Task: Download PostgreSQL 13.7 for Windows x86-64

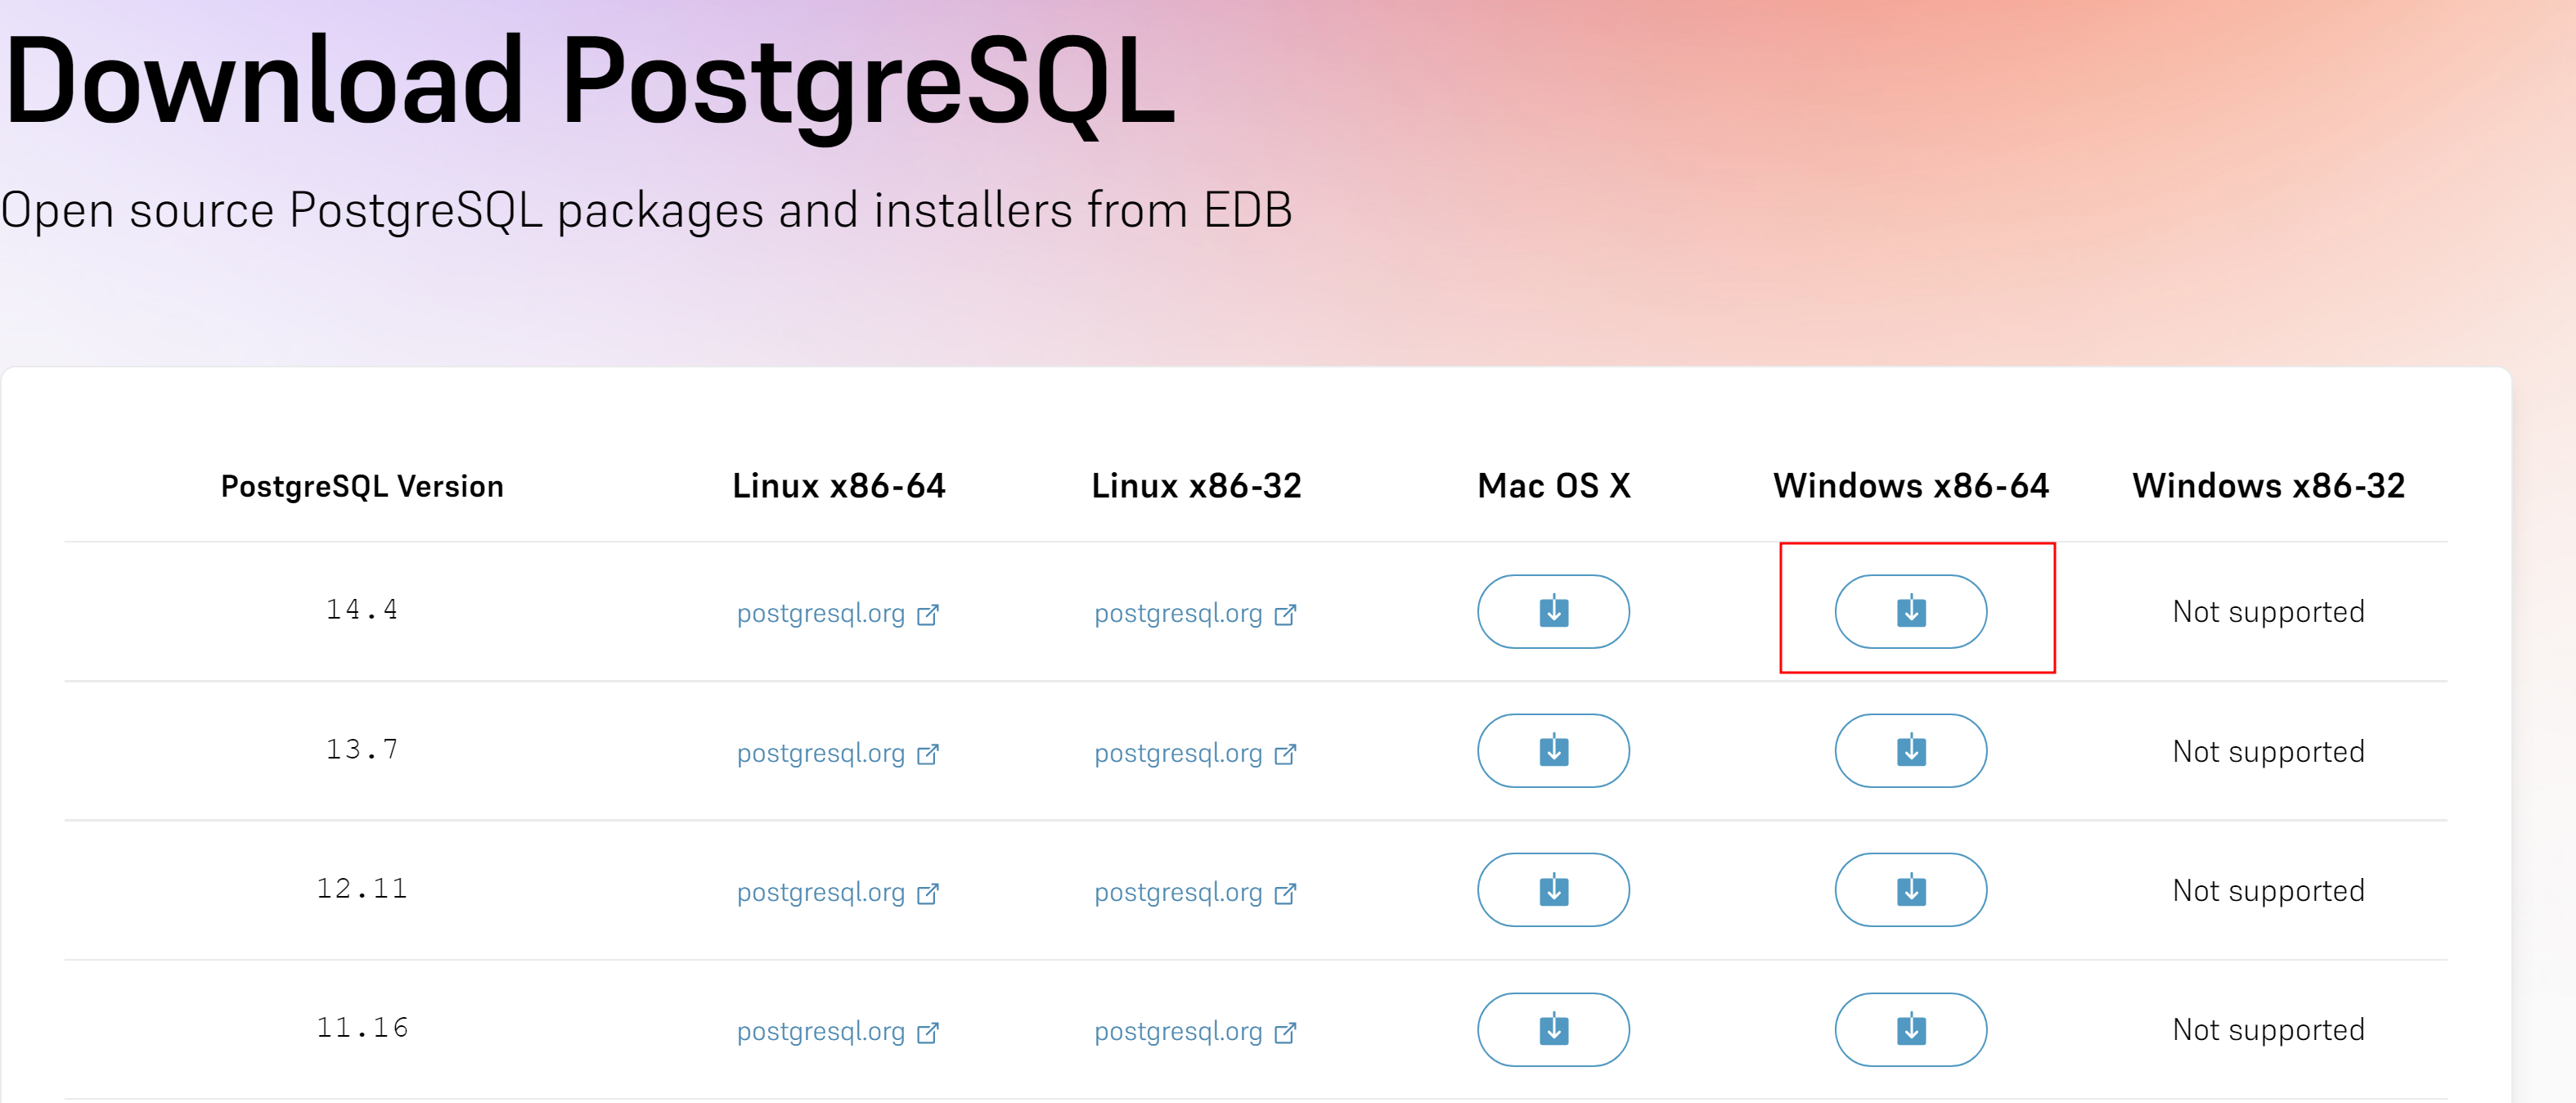Action: click(1910, 750)
